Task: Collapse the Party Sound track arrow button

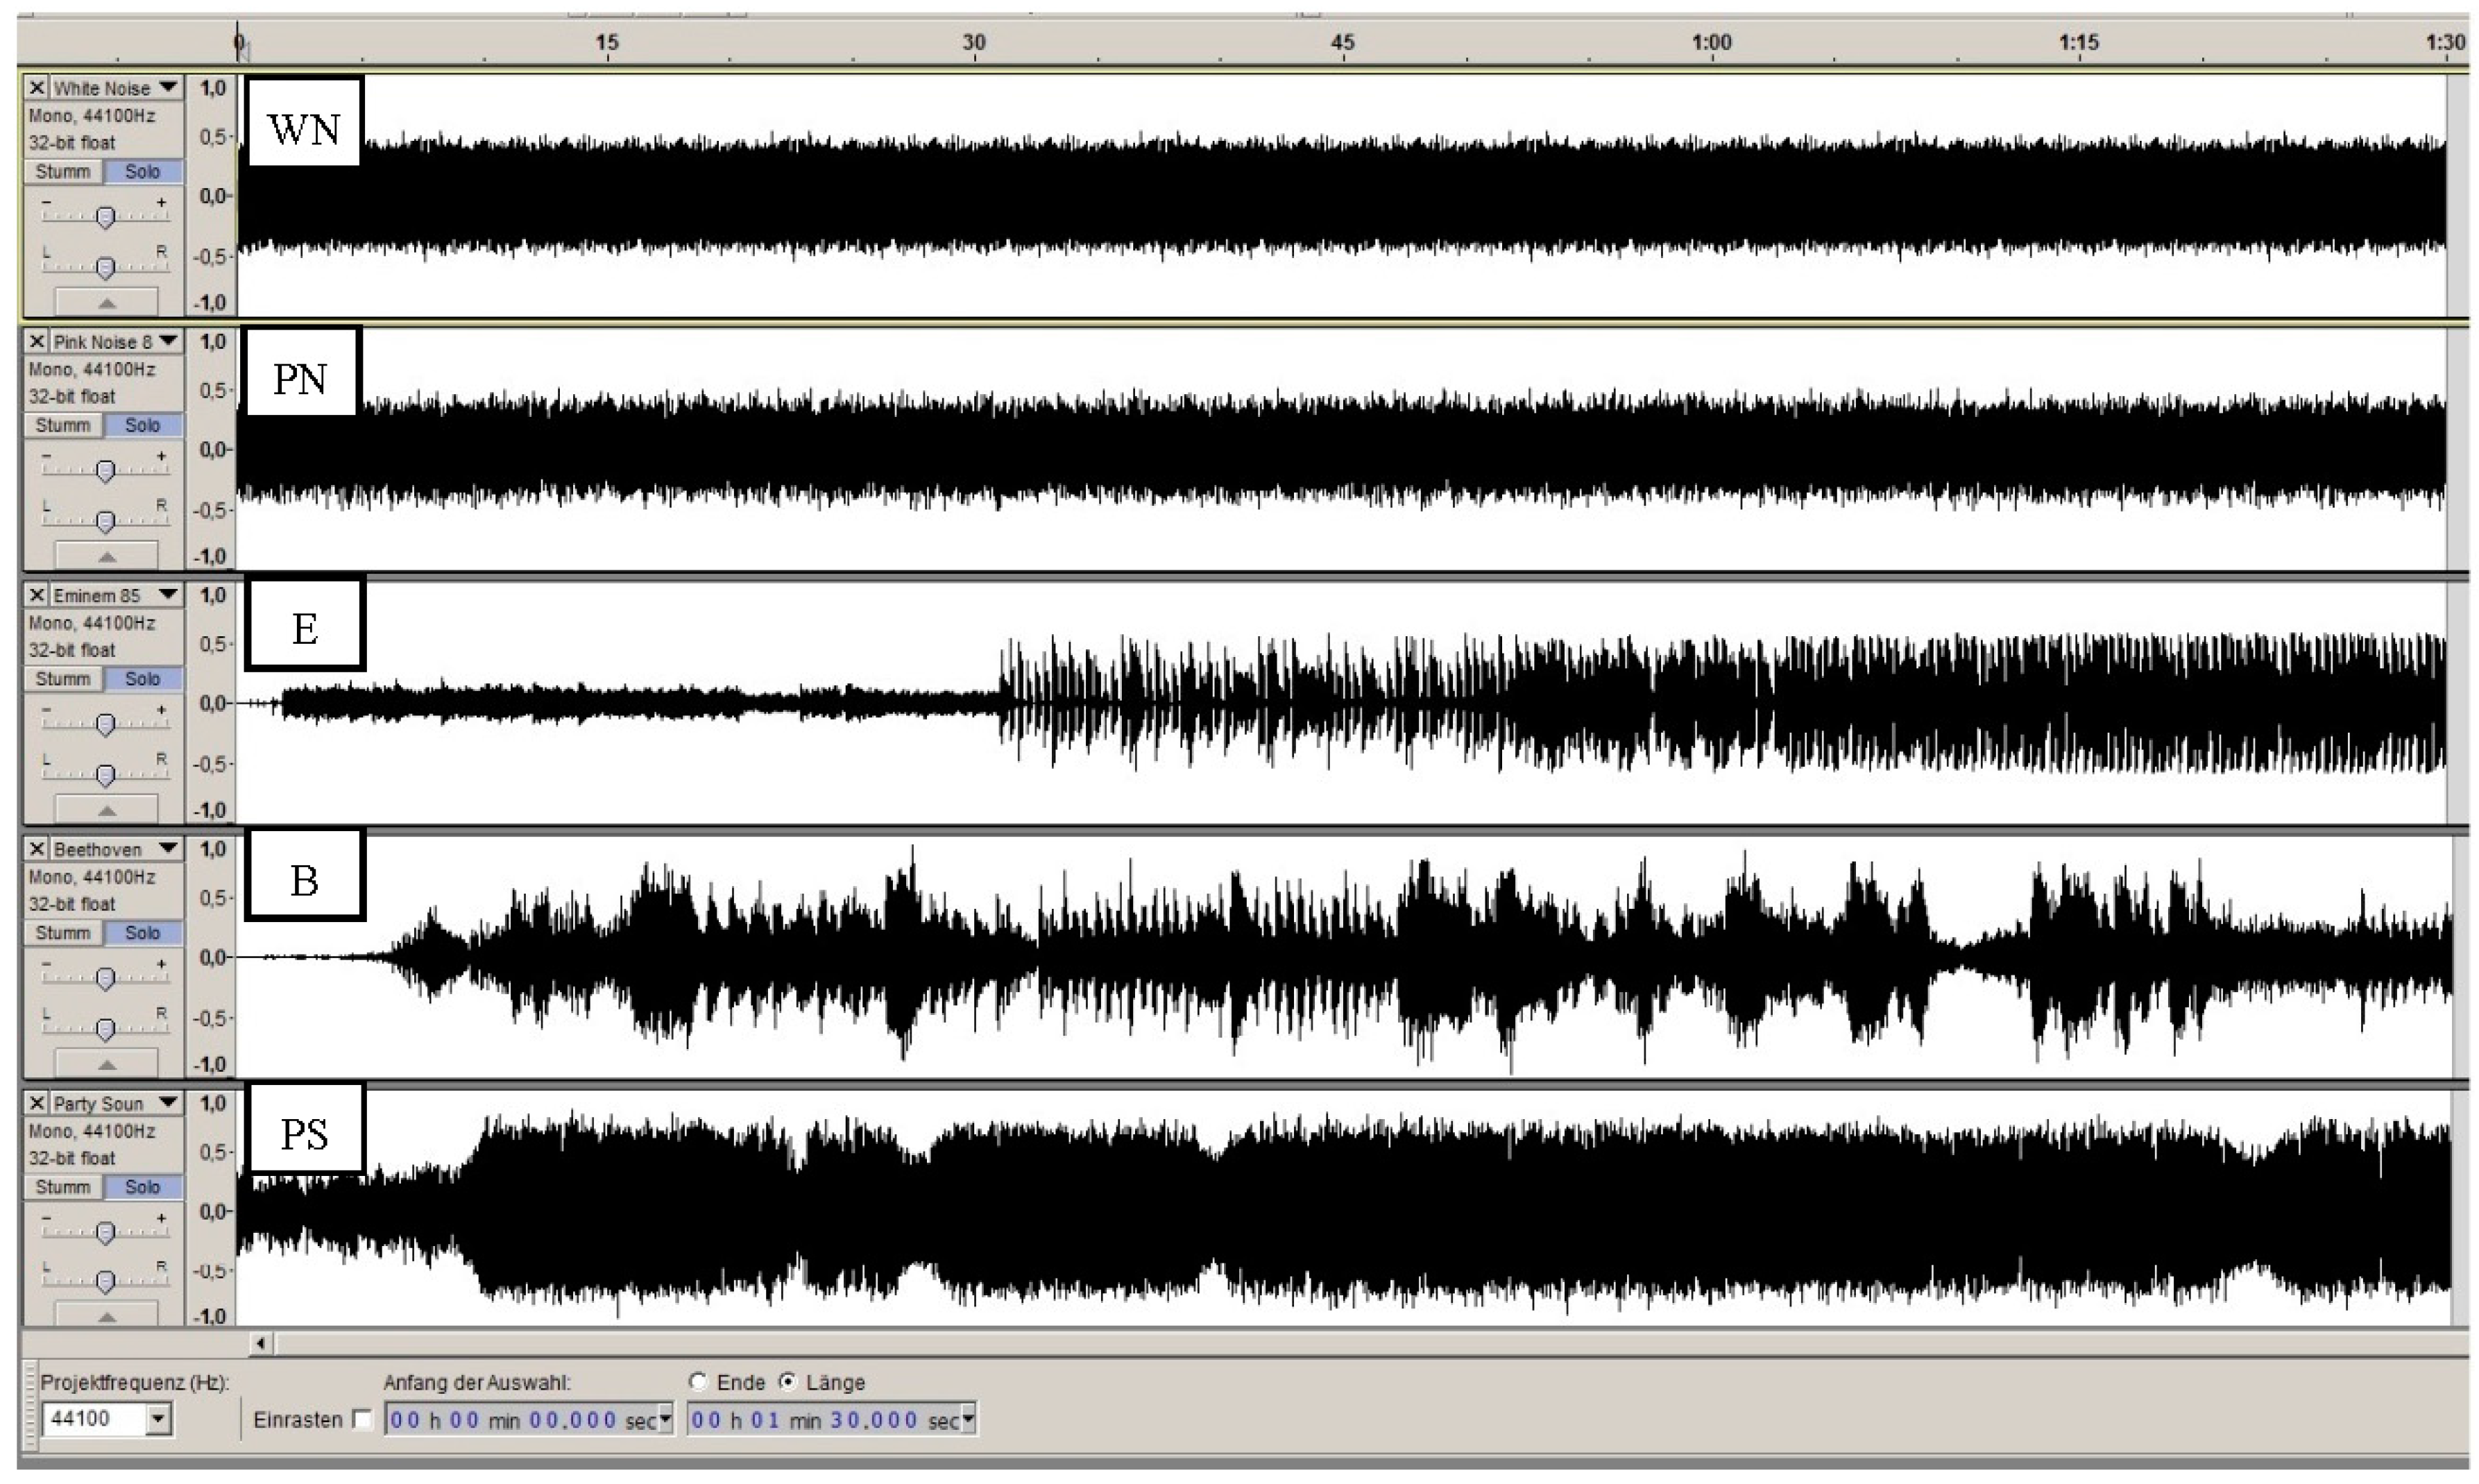Action: (106, 1316)
